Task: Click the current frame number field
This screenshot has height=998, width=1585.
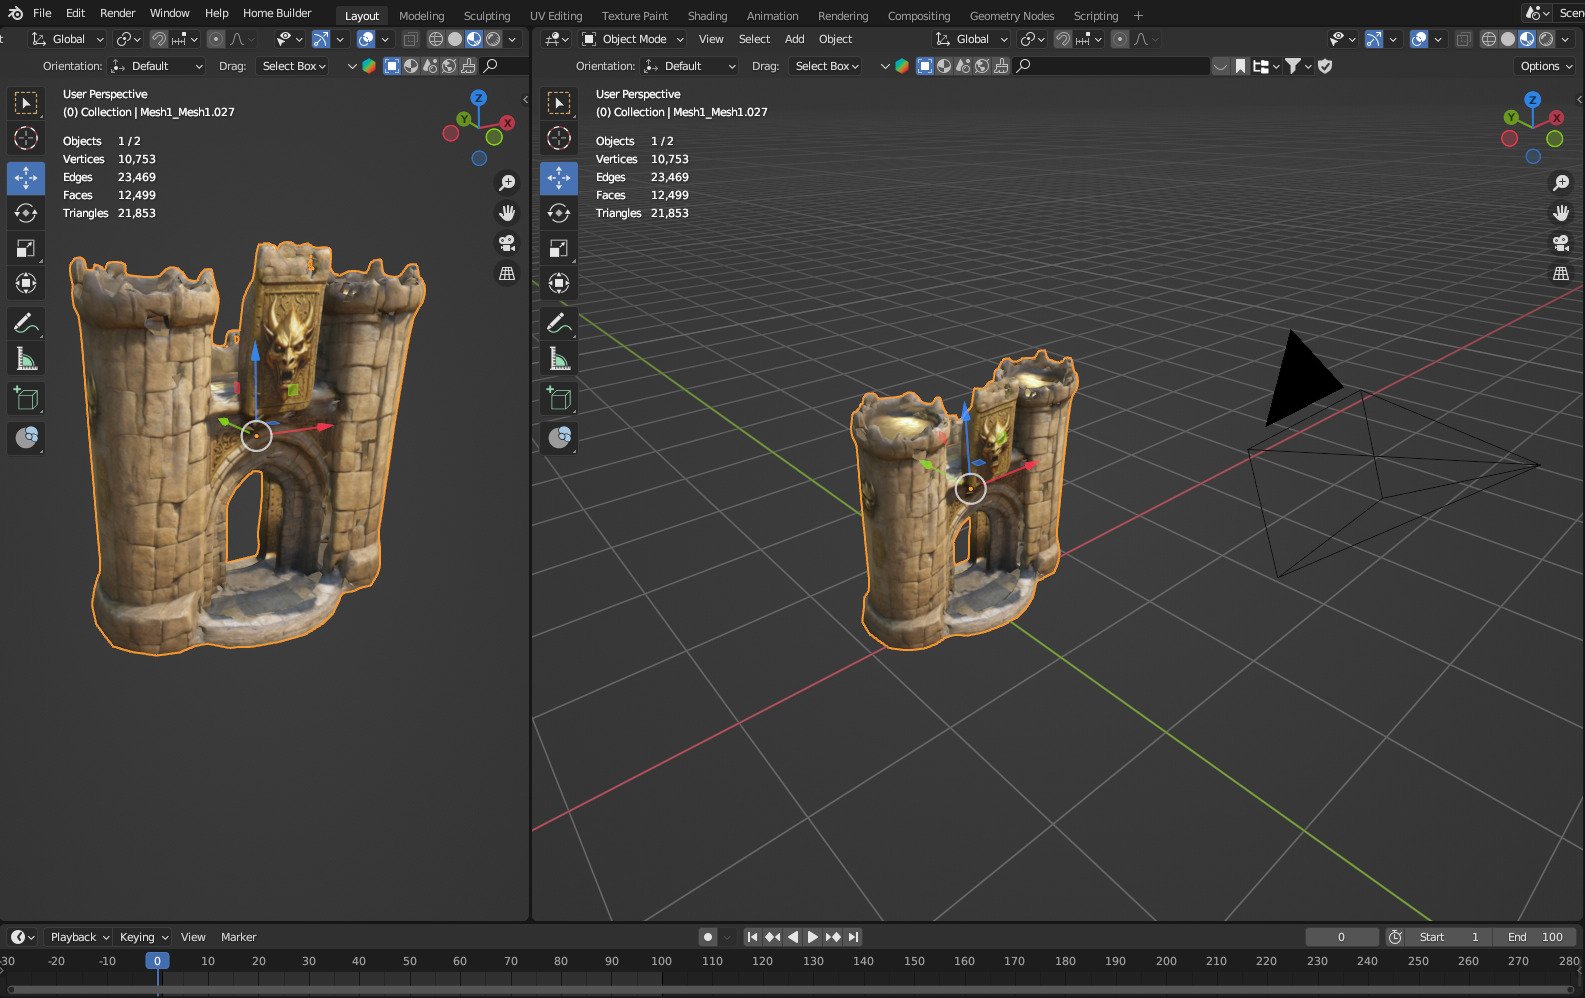Action: [1342, 937]
